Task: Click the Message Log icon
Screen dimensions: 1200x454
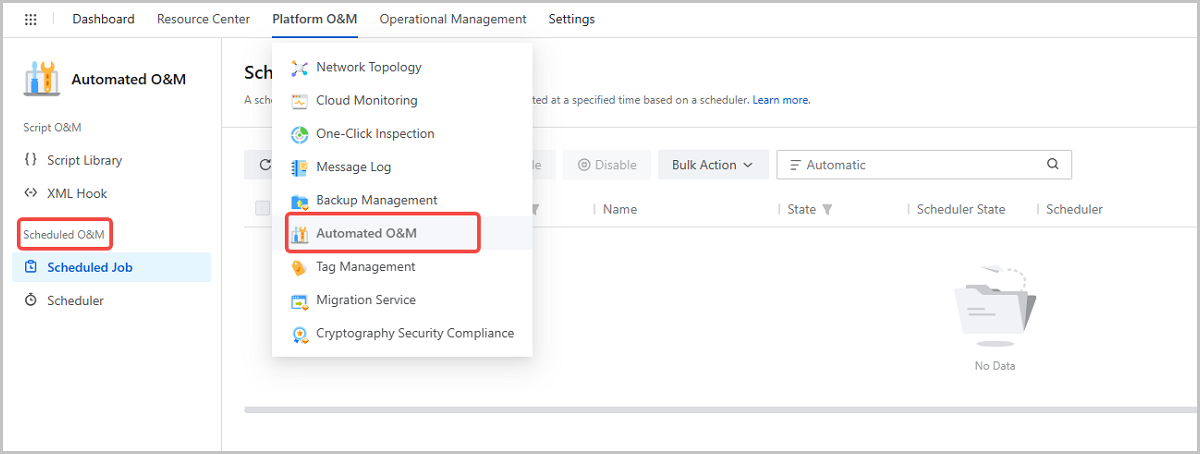Action: pos(299,167)
